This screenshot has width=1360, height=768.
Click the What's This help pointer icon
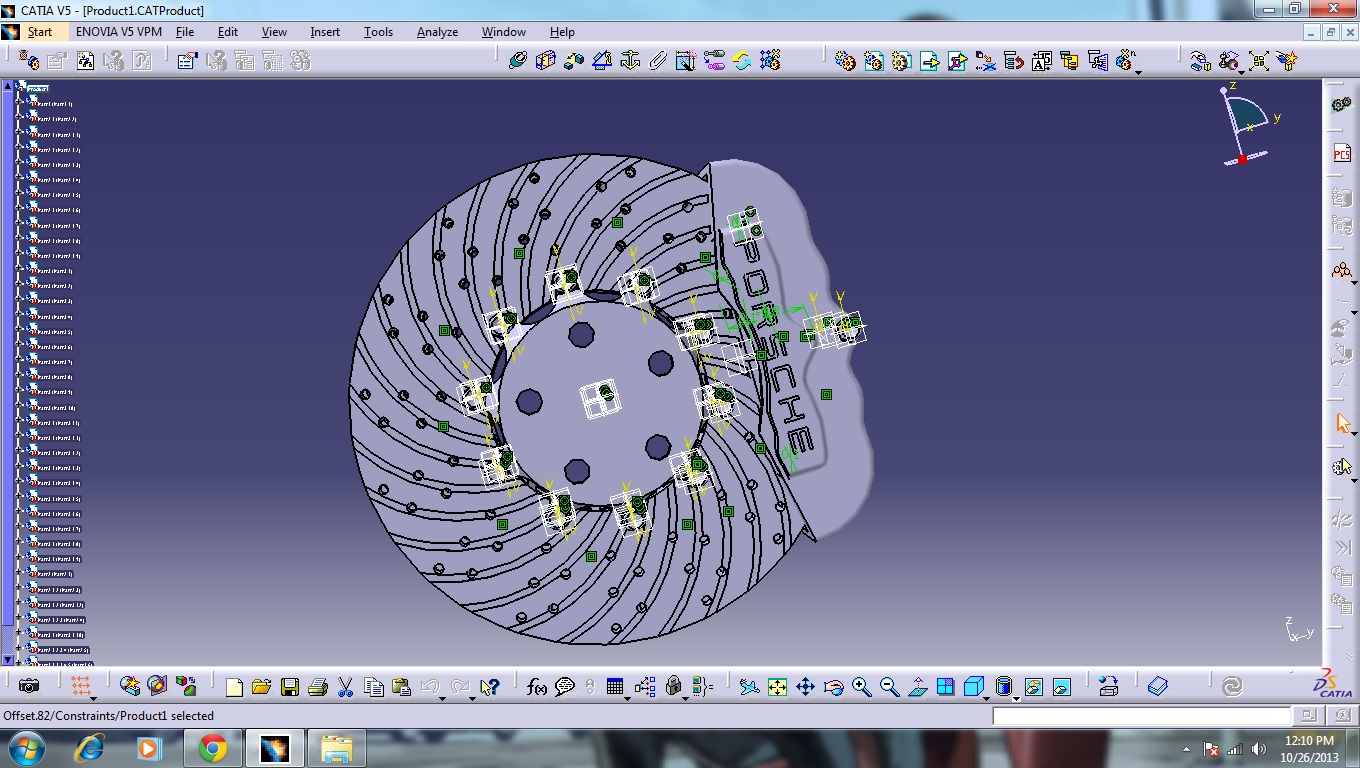coord(489,687)
